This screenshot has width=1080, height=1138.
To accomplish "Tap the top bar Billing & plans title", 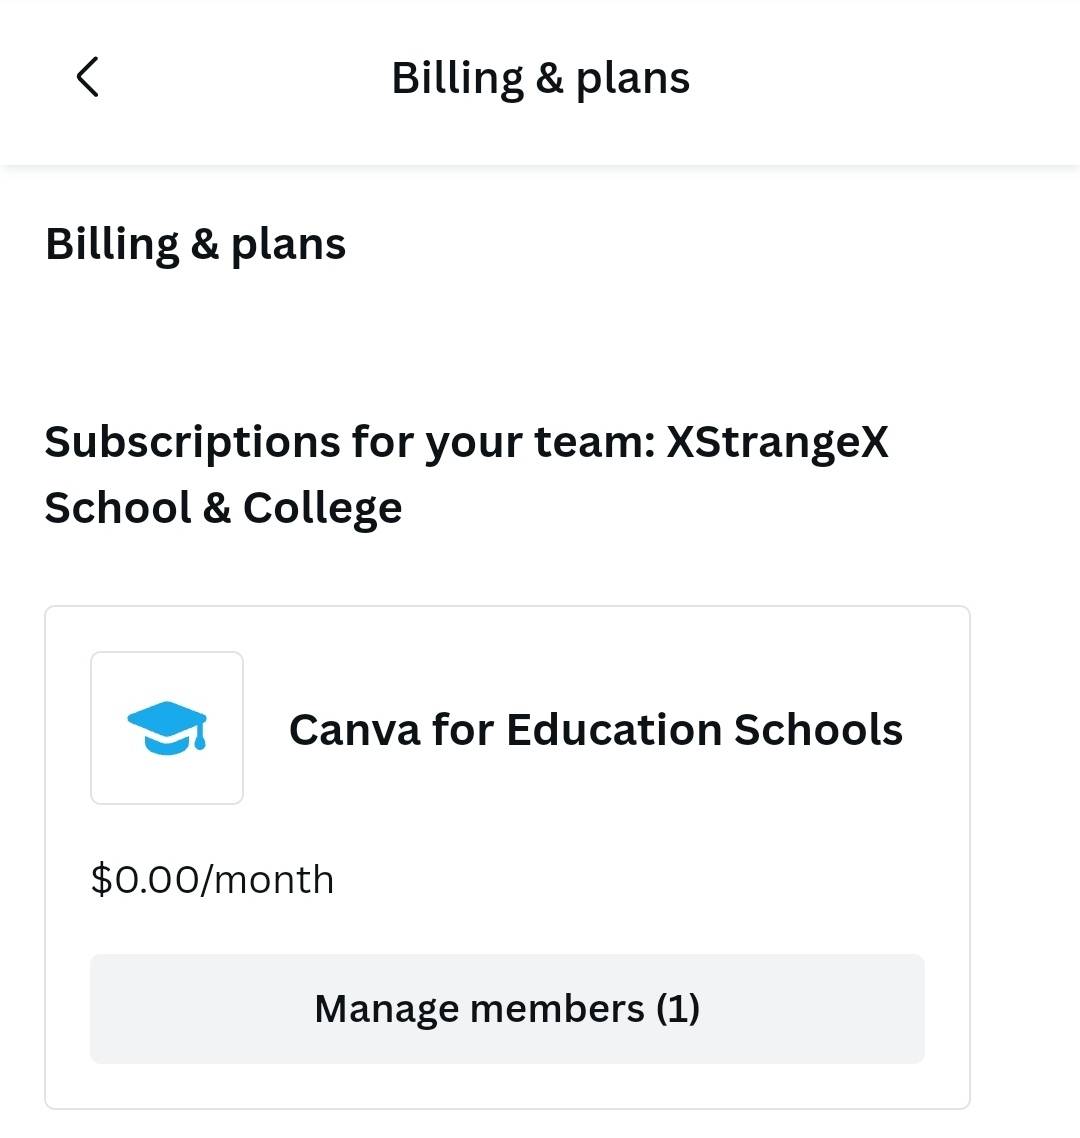I will 540,78.
